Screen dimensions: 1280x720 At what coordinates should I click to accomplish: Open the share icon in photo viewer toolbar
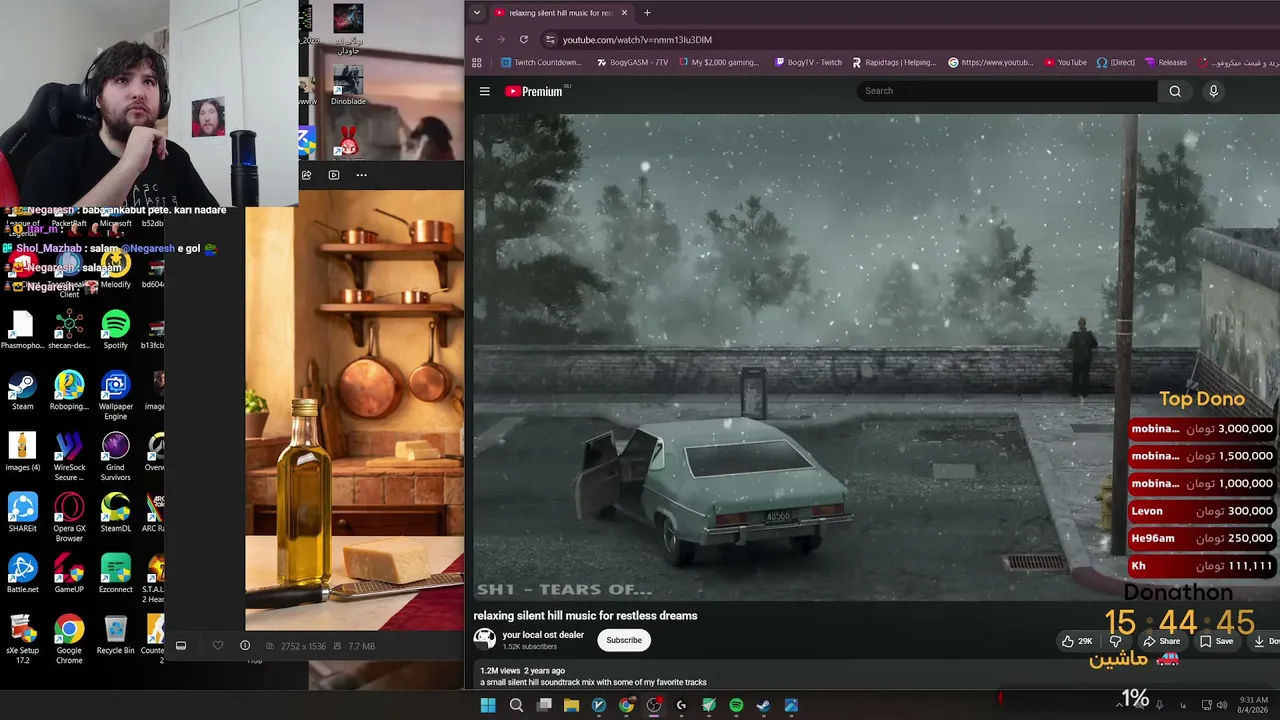click(306, 175)
